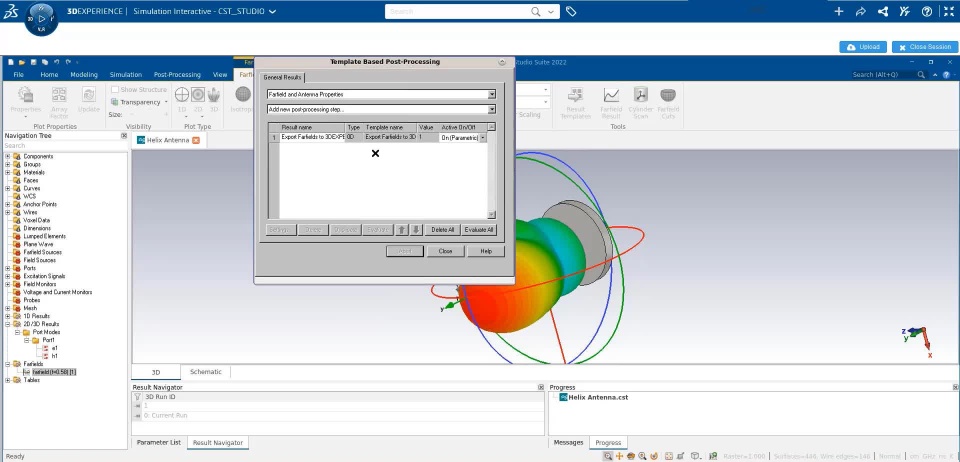Screen dimensions: 960x462
Task: Click the Cylinder Scan icon
Action: [x=640, y=102]
